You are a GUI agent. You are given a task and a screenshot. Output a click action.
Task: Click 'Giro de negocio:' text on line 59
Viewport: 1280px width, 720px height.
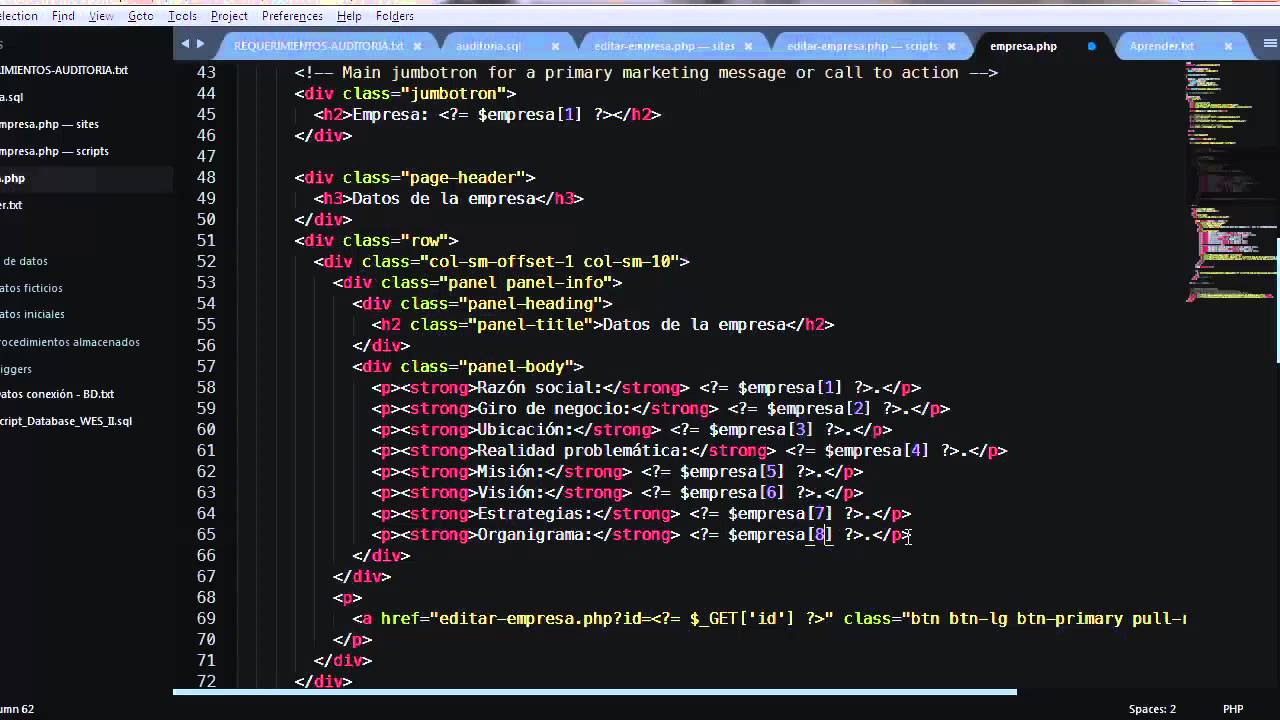554,408
